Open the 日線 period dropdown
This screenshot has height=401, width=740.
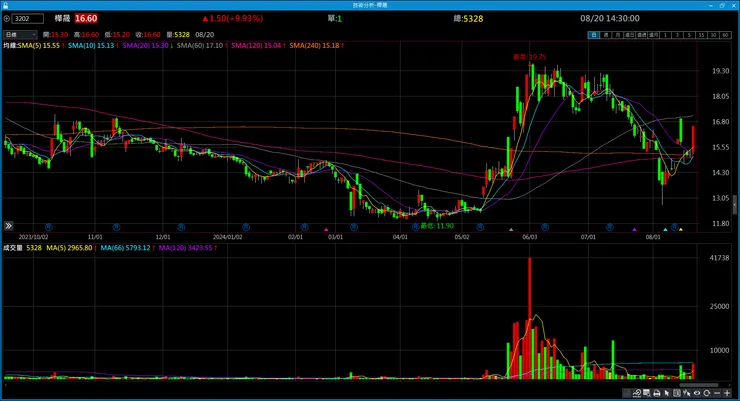pos(20,34)
